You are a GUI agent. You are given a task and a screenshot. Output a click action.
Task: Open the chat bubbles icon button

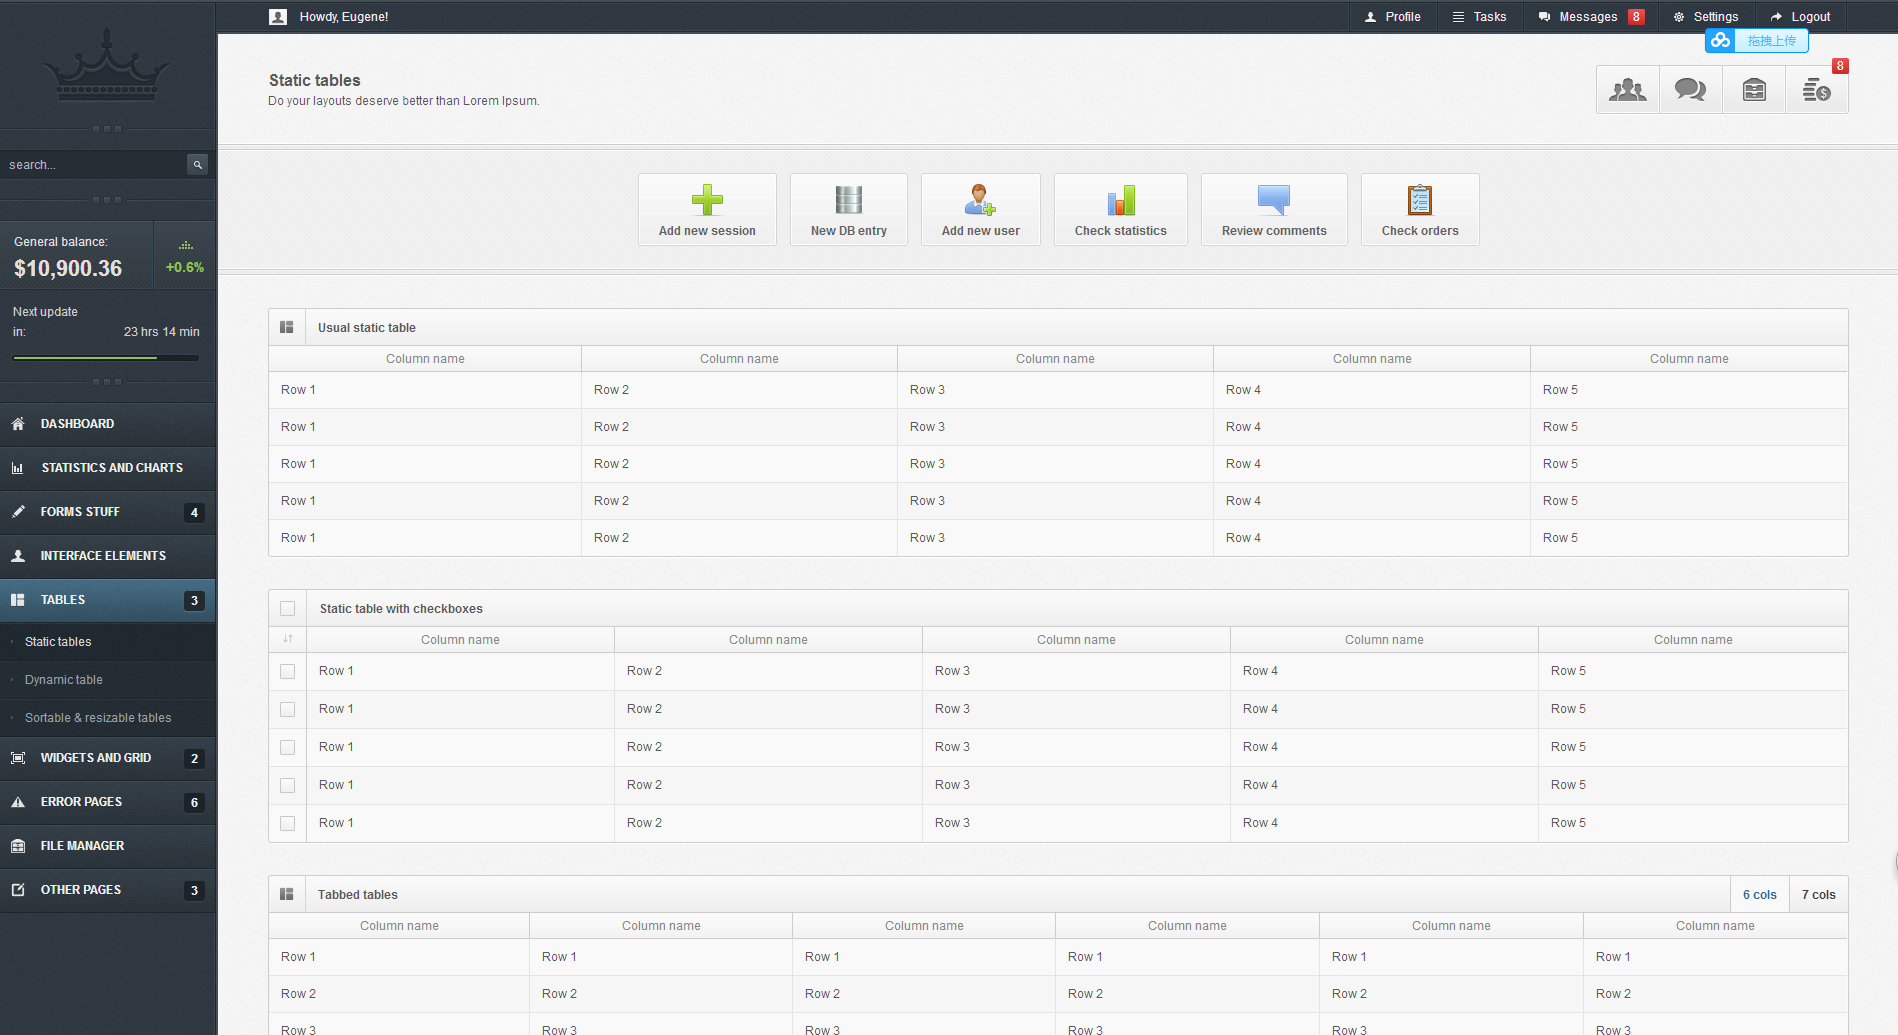click(1691, 90)
